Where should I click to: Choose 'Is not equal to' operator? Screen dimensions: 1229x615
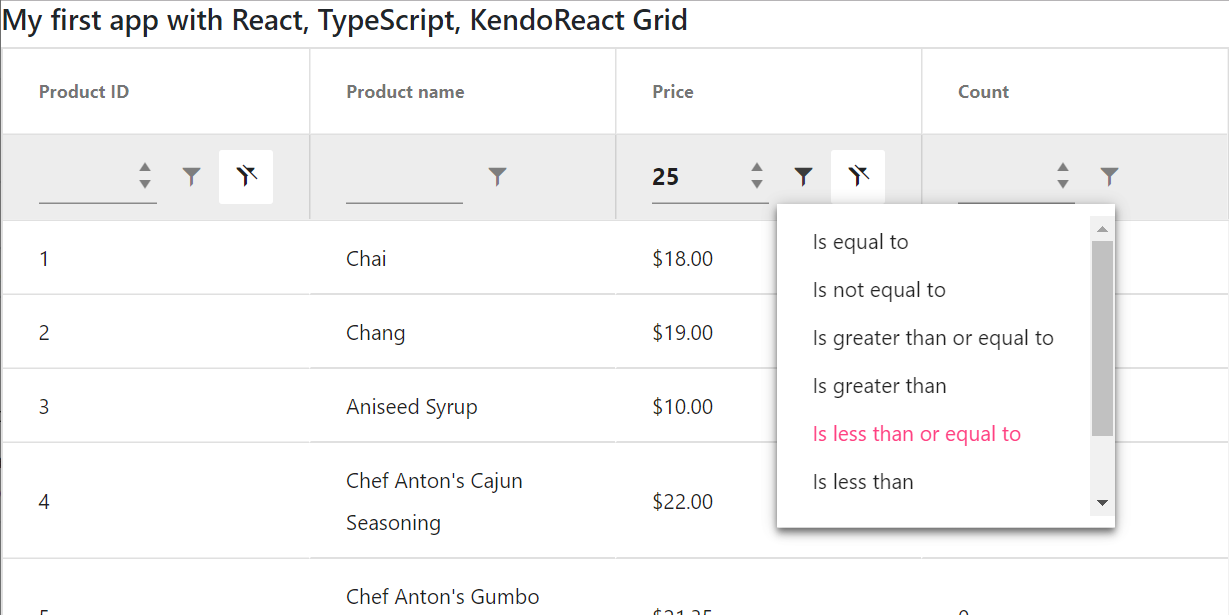pyautogui.click(x=879, y=289)
